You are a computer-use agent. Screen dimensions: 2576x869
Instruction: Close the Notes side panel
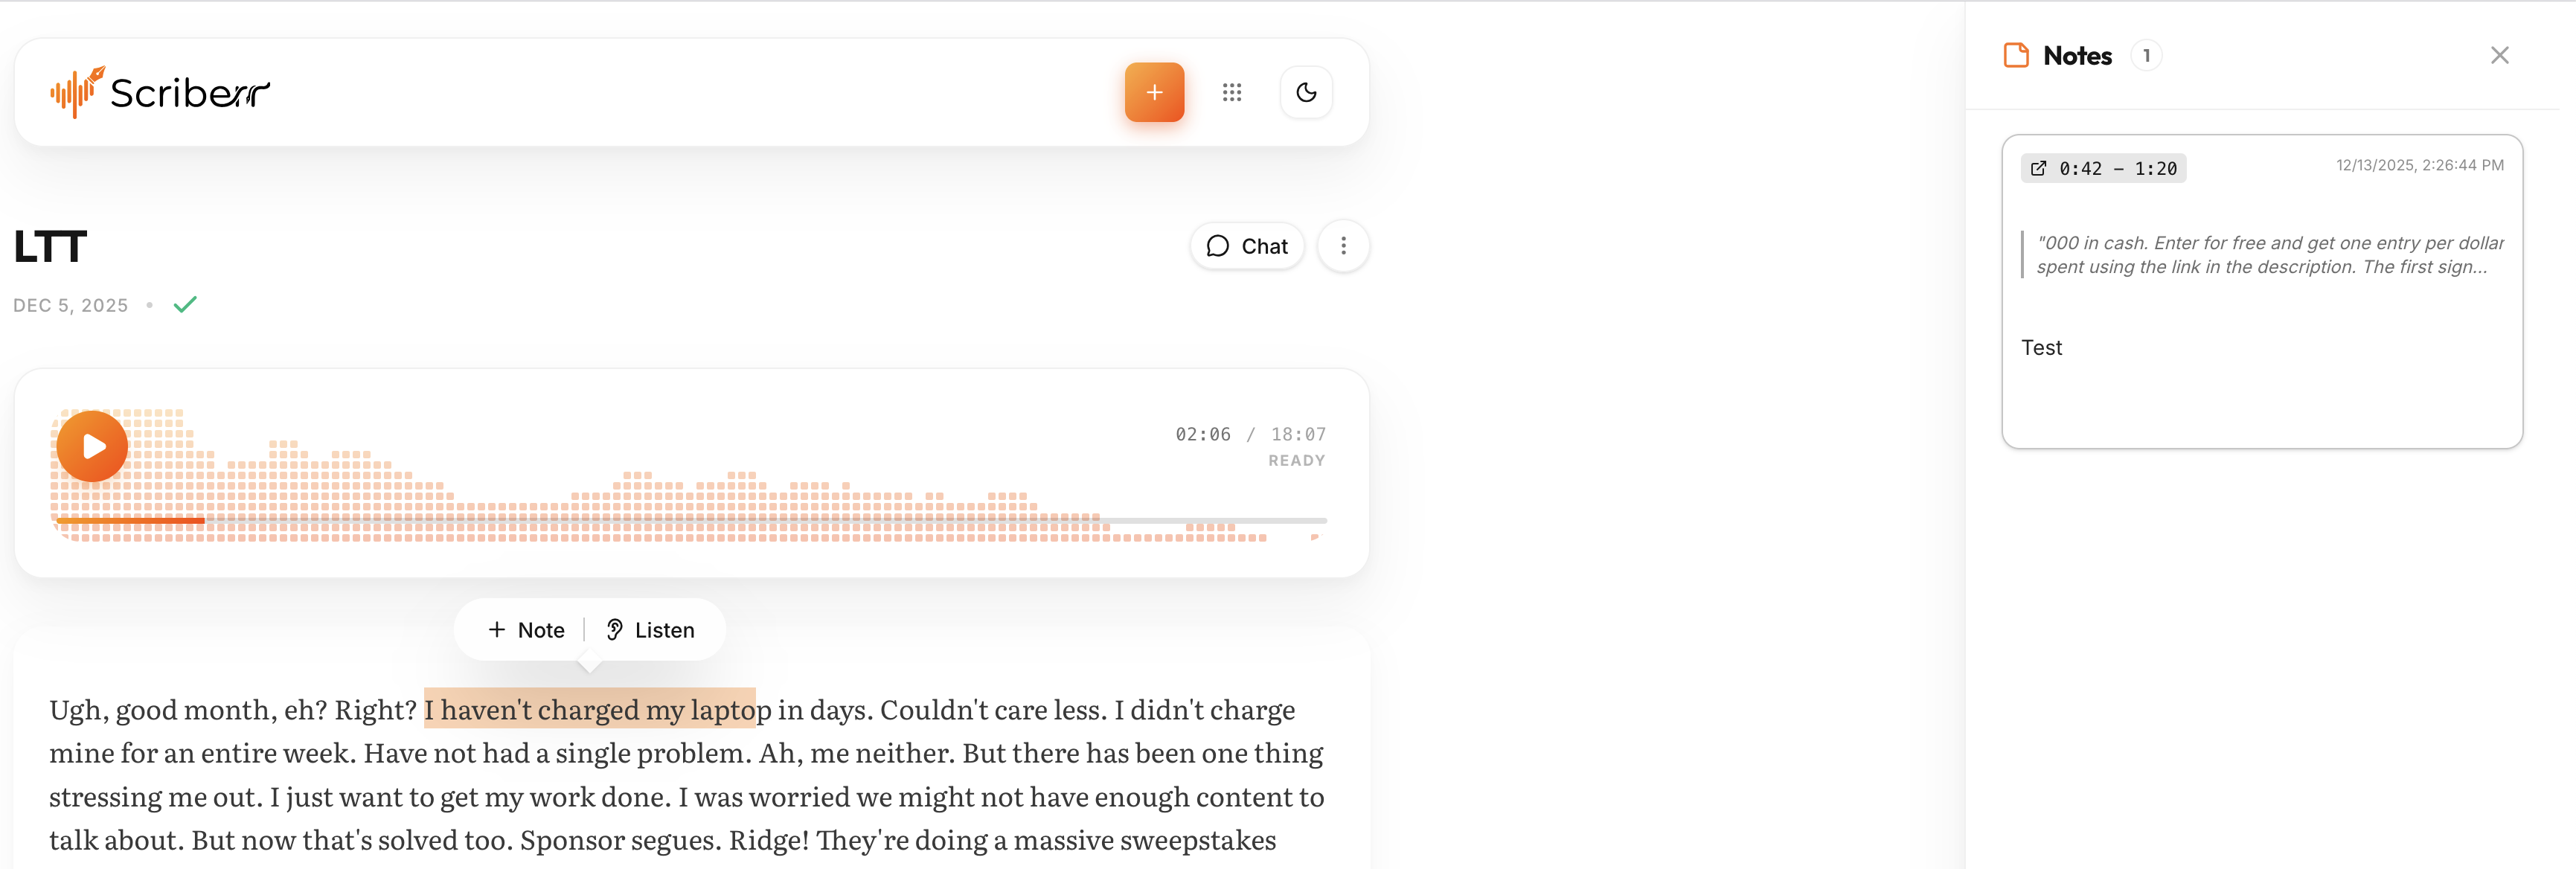coord(2499,56)
